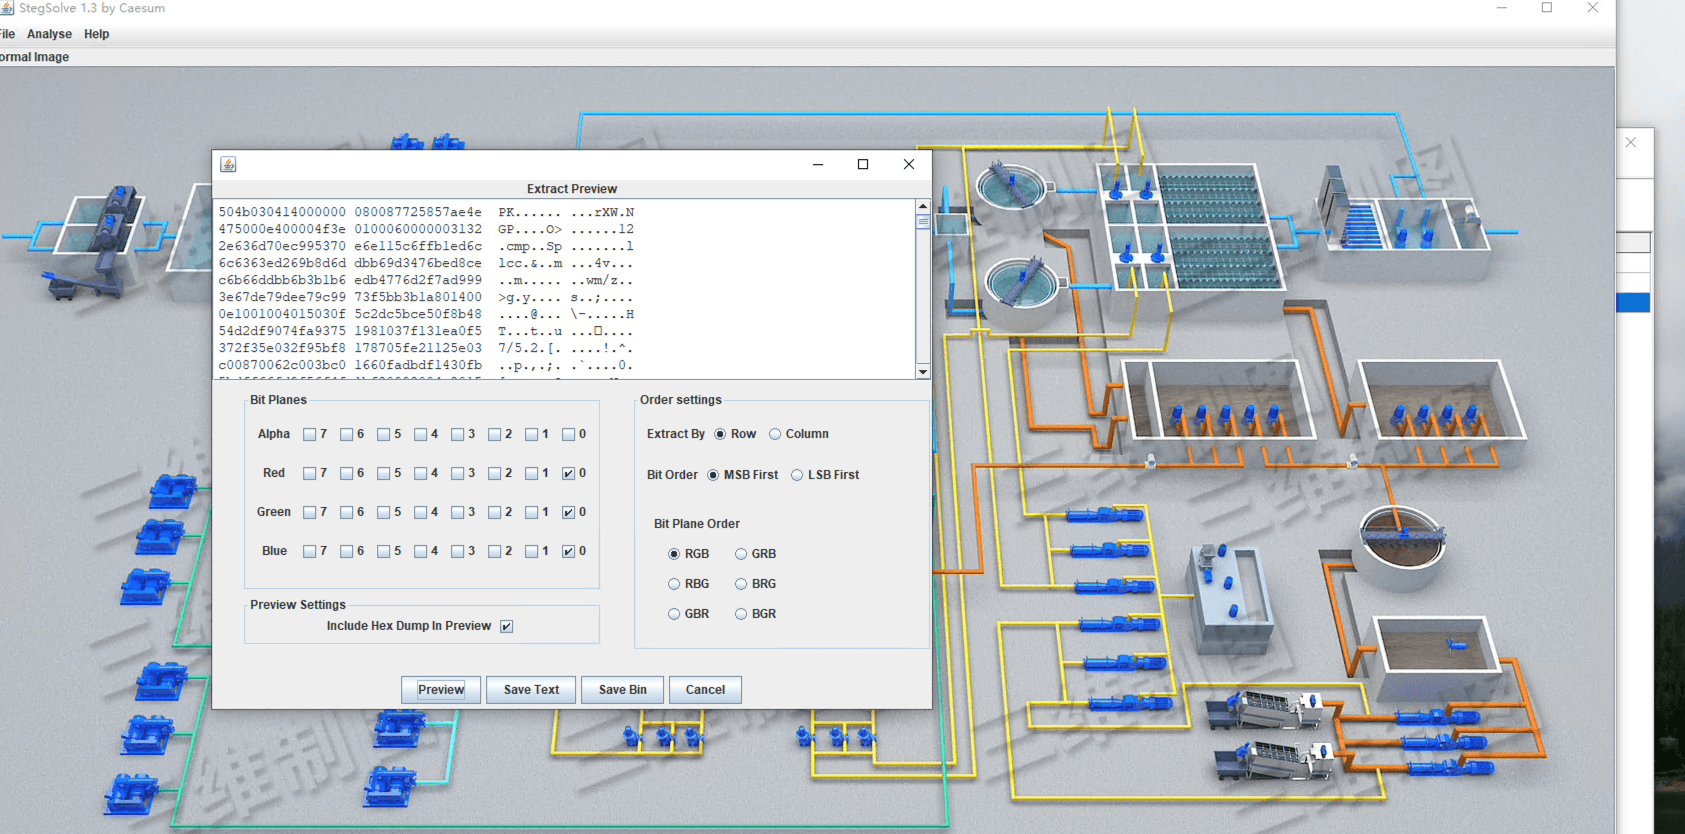Click the close X in the background window at right
This screenshot has height=834, width=1685.
point(1631,143)
